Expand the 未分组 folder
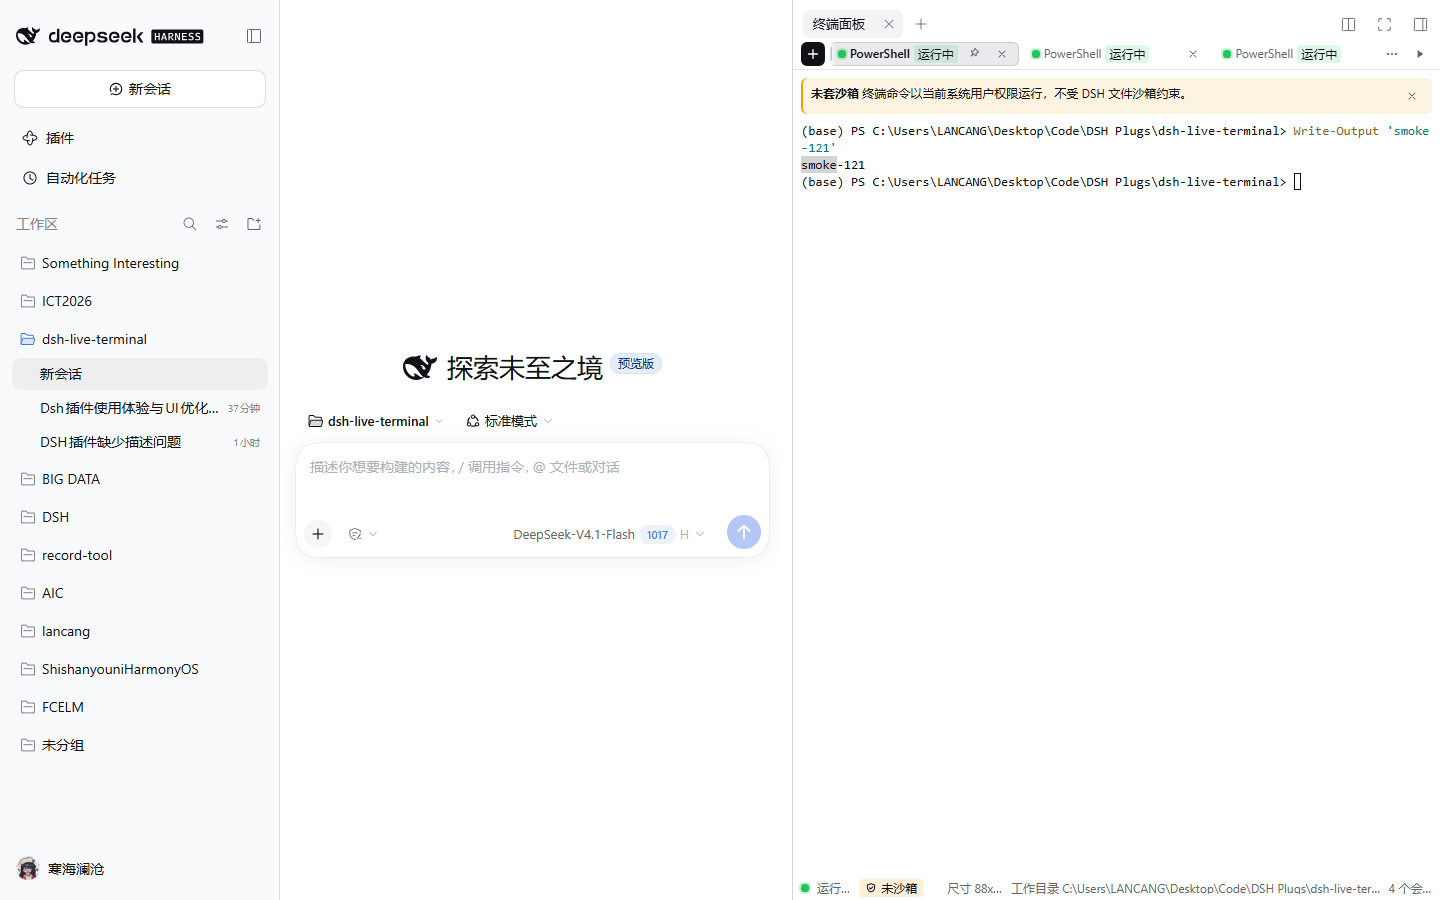Image resolution: width=1440 pixels, height=900 pixels. (x=140, y=745)
